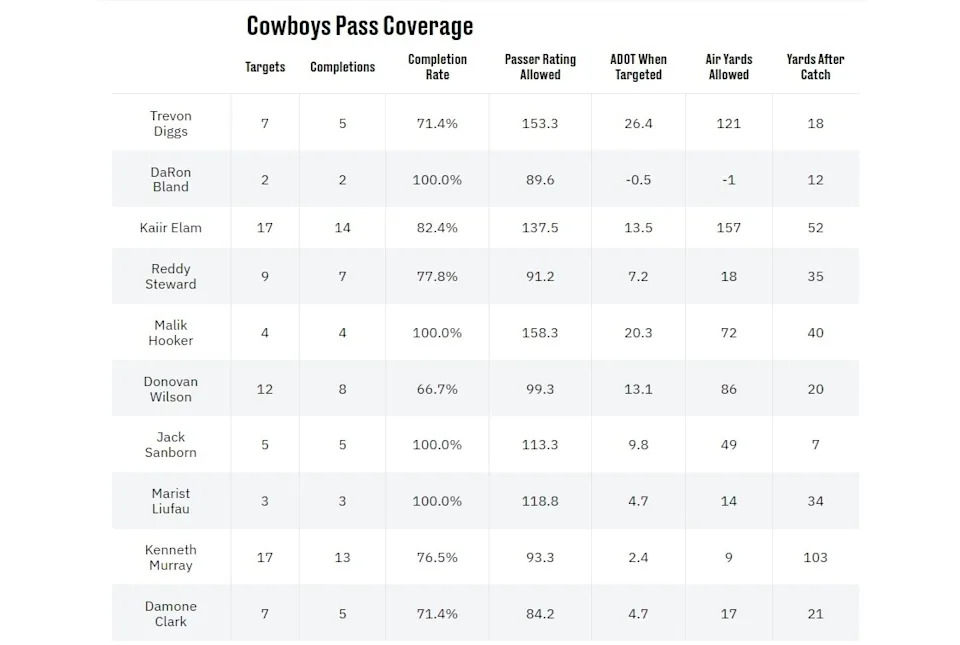
Task: Select the Trevon Diggs row name
Action: pyautogui.click(x=171, y=124)
